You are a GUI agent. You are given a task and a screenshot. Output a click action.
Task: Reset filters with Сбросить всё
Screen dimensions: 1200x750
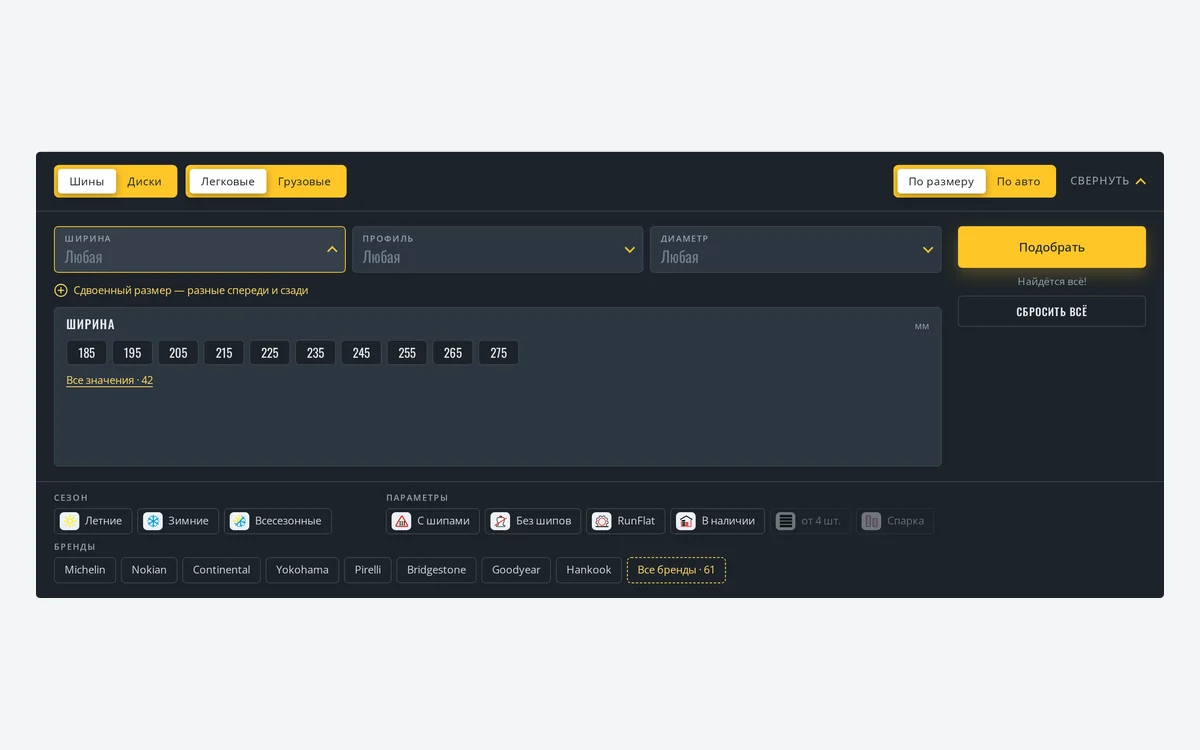click(1052, 311)
